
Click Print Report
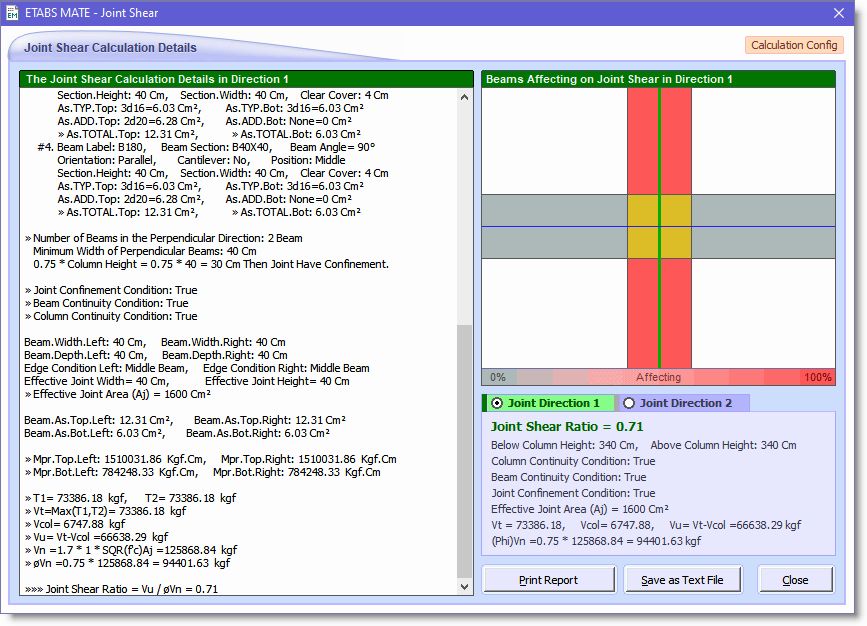pyautogui.click(x=548, y=579)
